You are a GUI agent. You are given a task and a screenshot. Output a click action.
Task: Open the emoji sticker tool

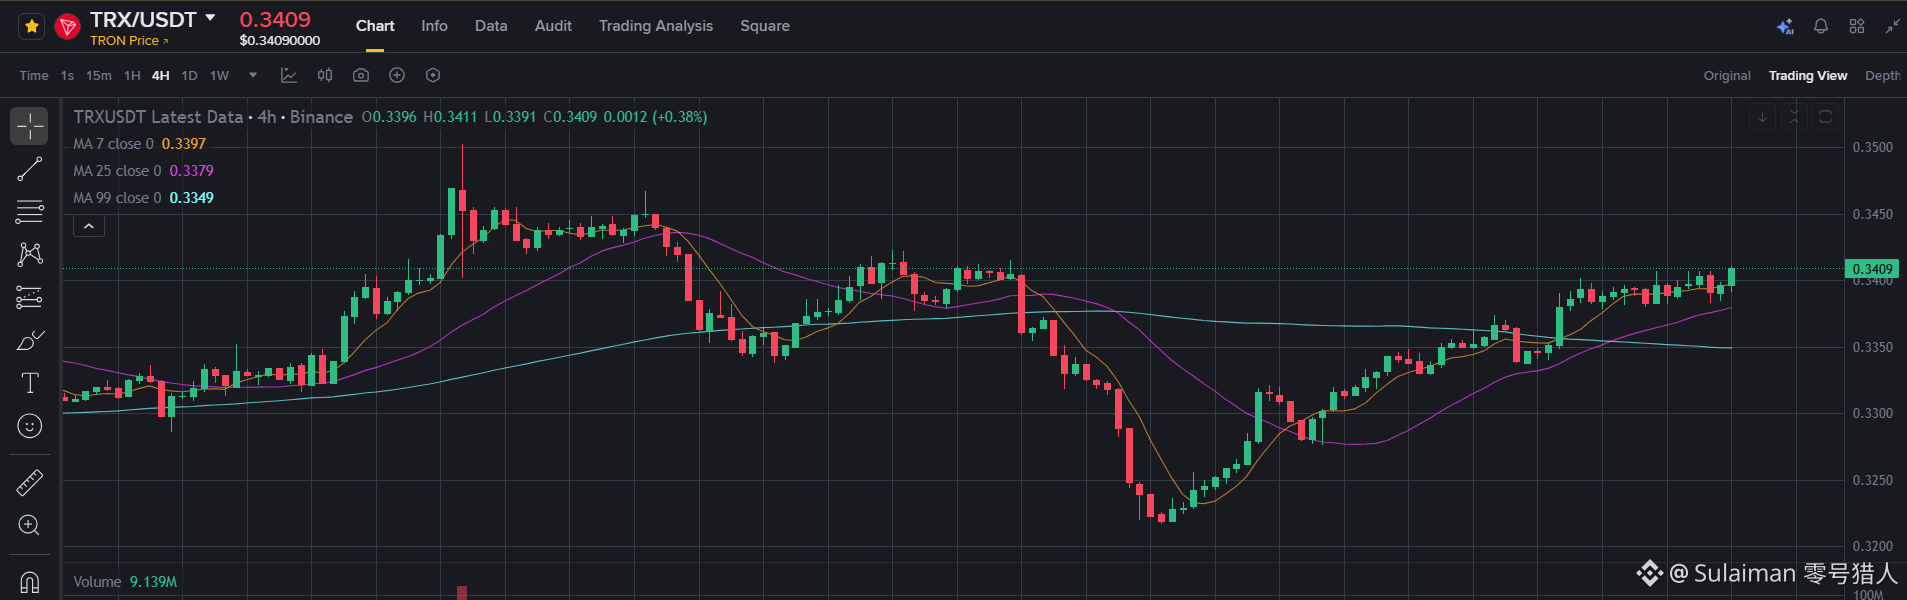(30, 426)
